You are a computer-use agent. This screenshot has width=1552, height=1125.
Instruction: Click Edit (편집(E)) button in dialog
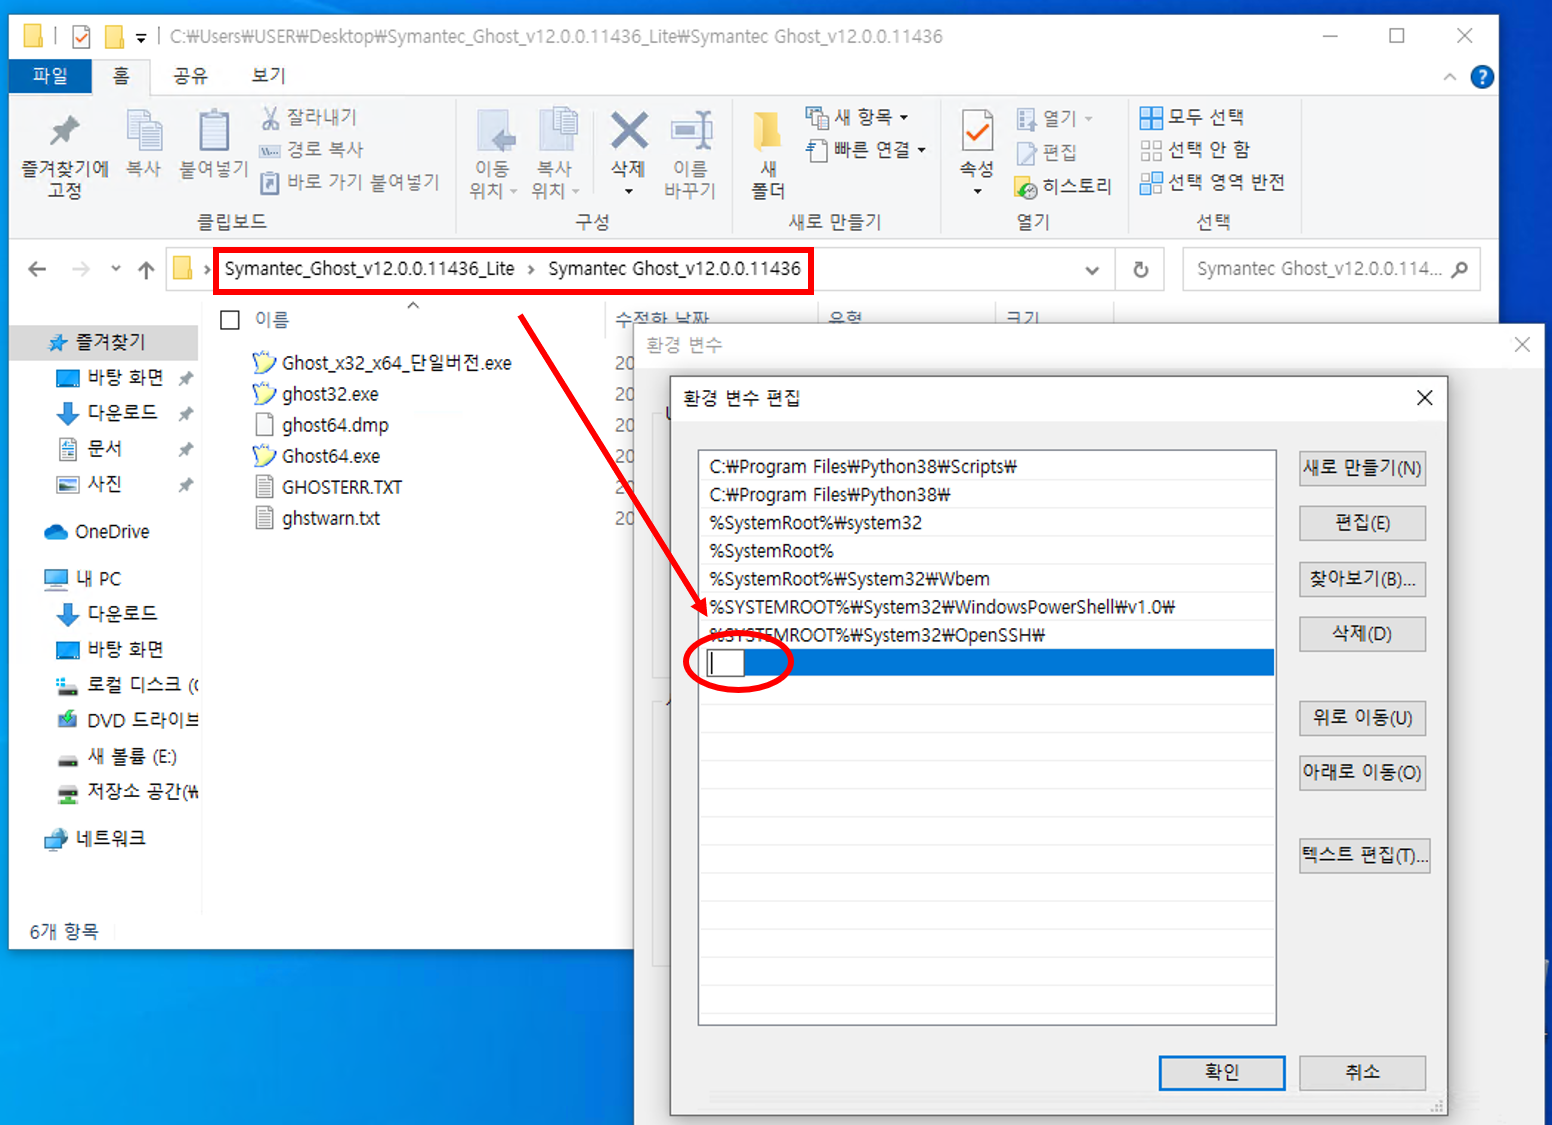pyautogui.click(x=1362, y=523)
